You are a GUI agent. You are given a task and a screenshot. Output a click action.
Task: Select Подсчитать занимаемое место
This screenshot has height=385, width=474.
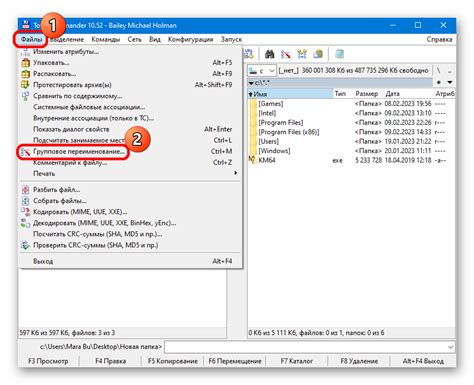(130, 140)
